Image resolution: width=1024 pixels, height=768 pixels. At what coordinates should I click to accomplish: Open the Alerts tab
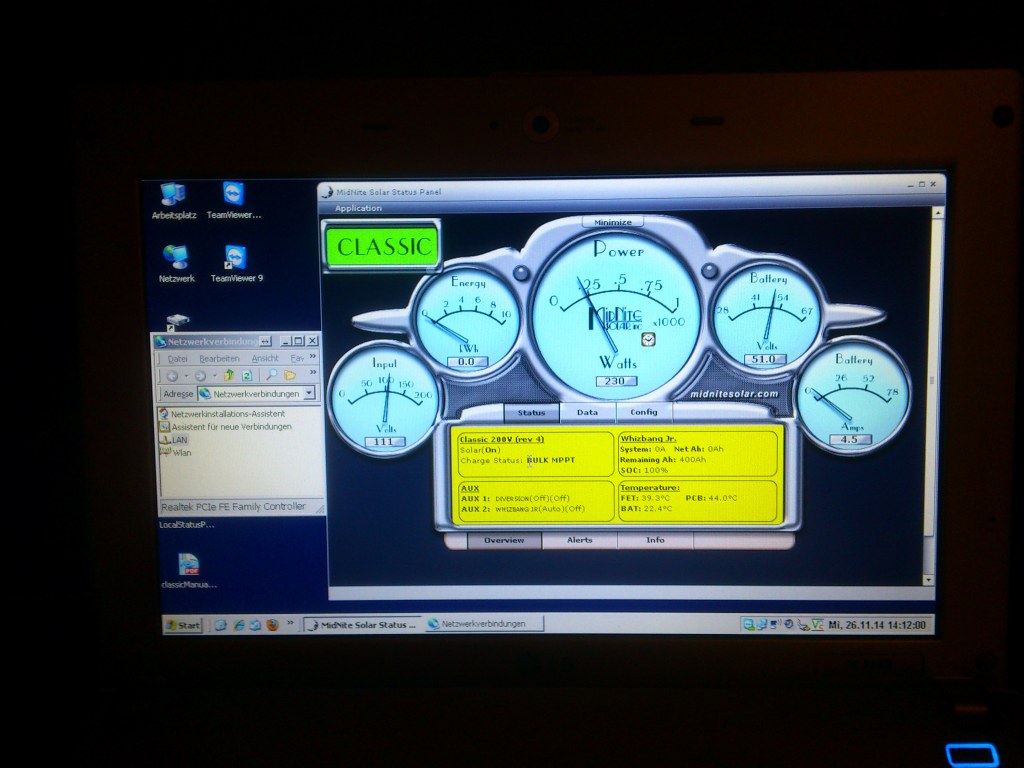579,540
